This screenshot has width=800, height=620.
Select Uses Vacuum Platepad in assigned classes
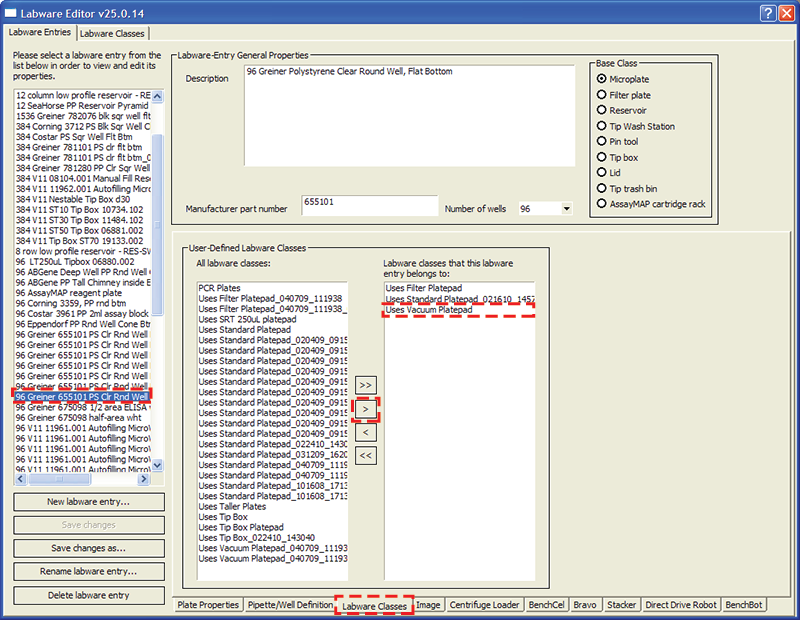click(x=430, y=311)
